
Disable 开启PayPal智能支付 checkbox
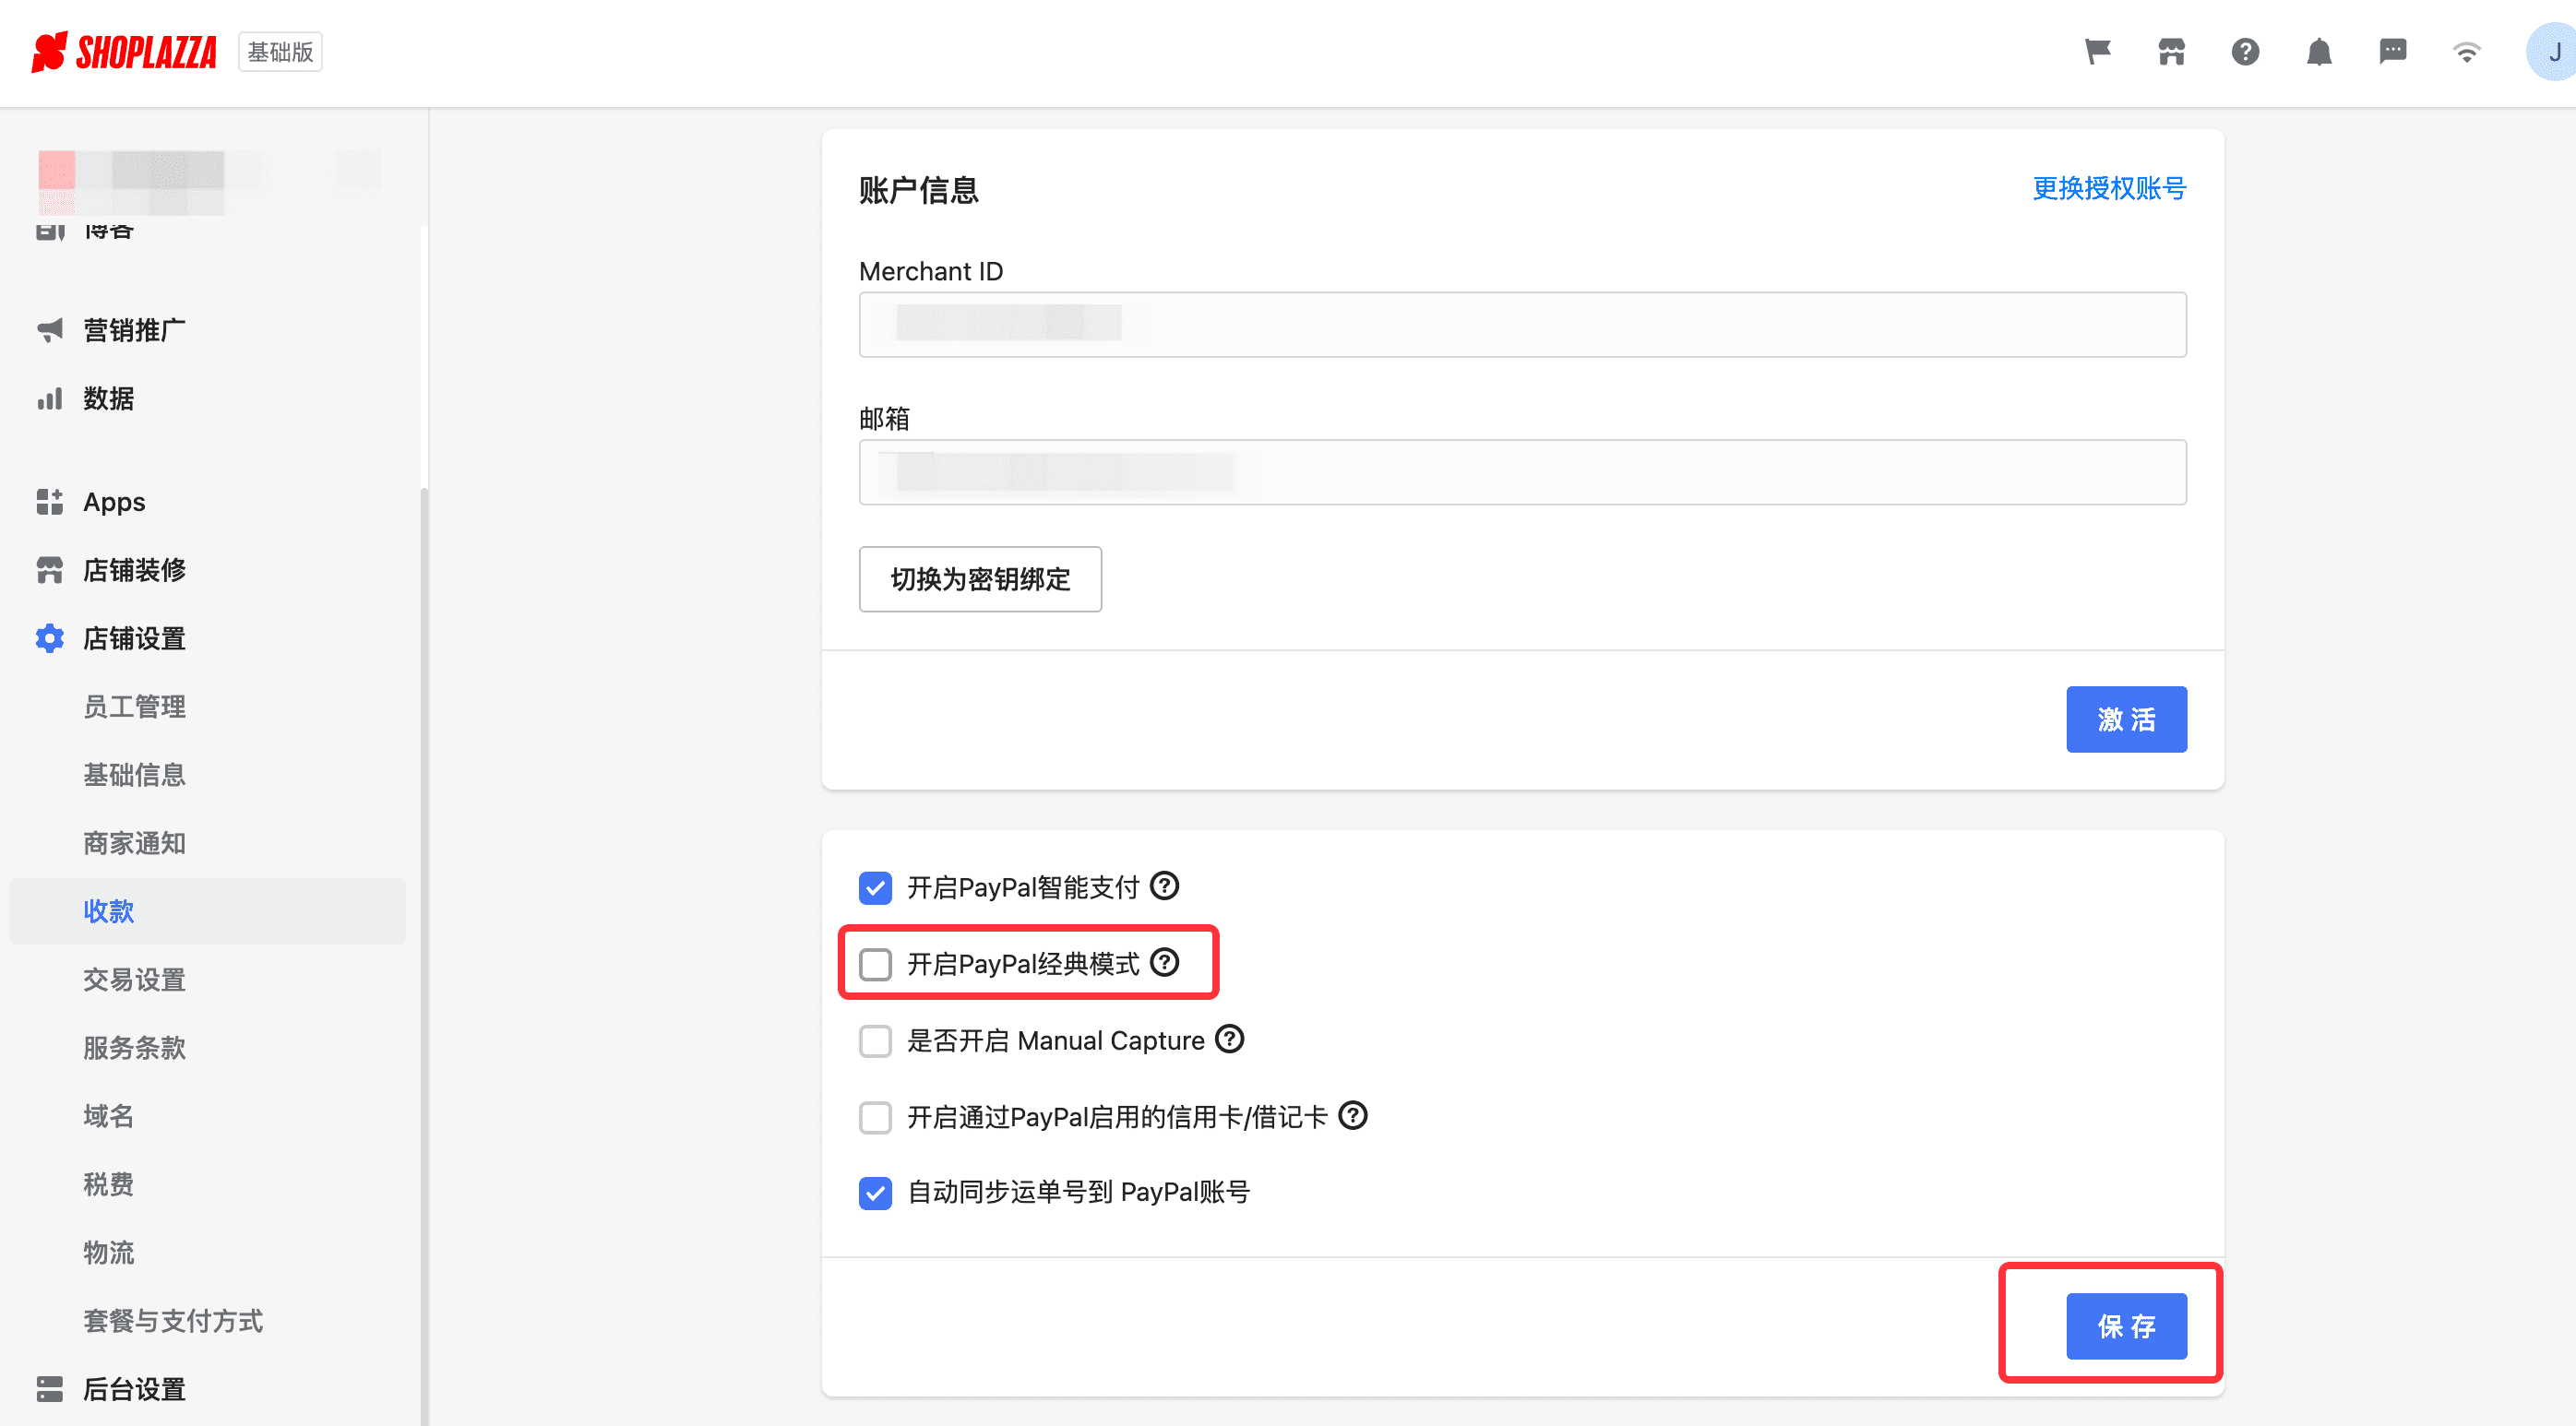[875, 887]
